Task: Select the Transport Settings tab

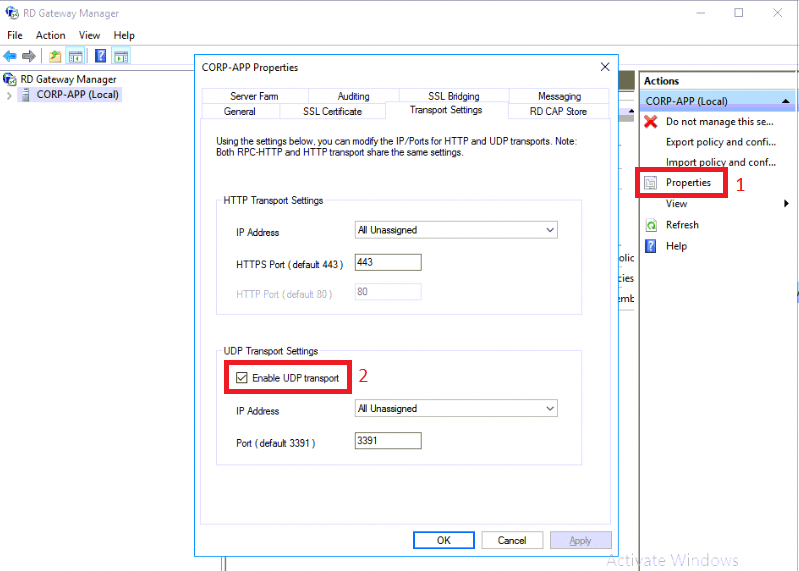Action: 446,110
